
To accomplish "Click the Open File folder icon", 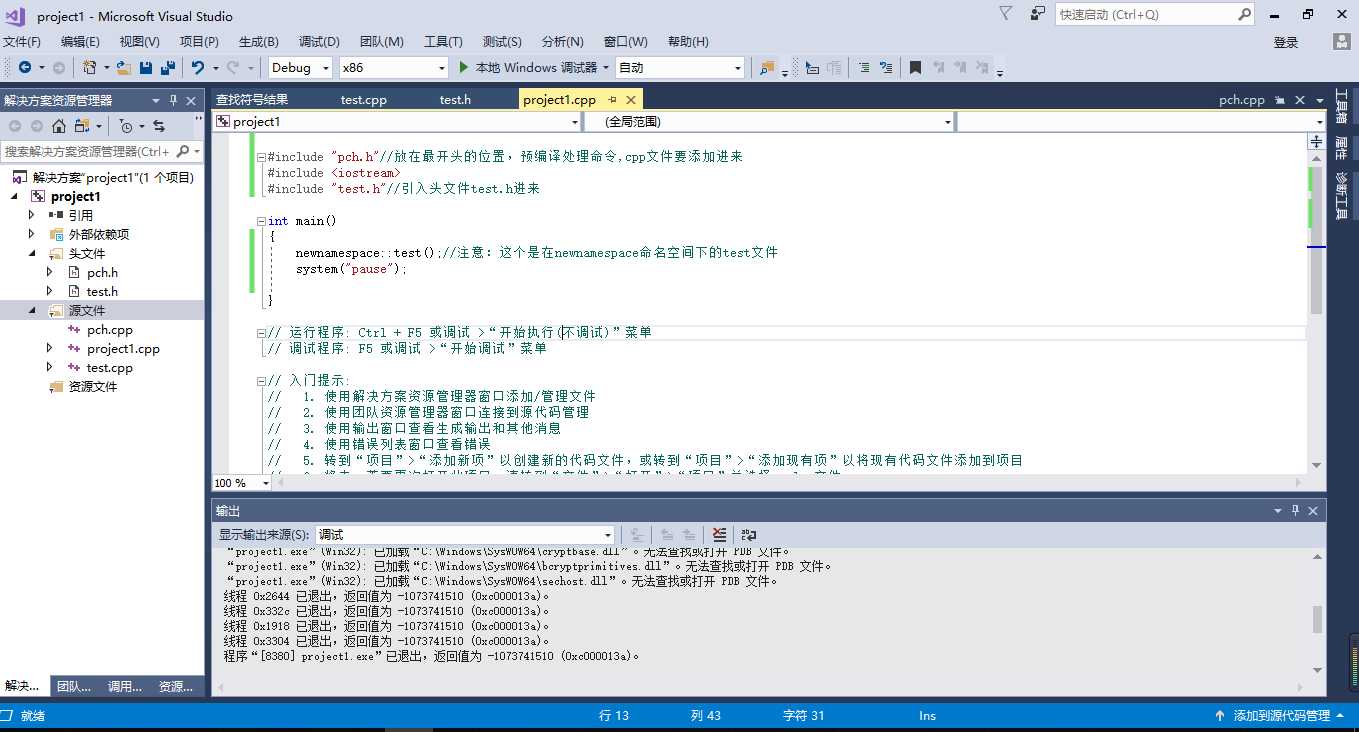I will (124, 67).
